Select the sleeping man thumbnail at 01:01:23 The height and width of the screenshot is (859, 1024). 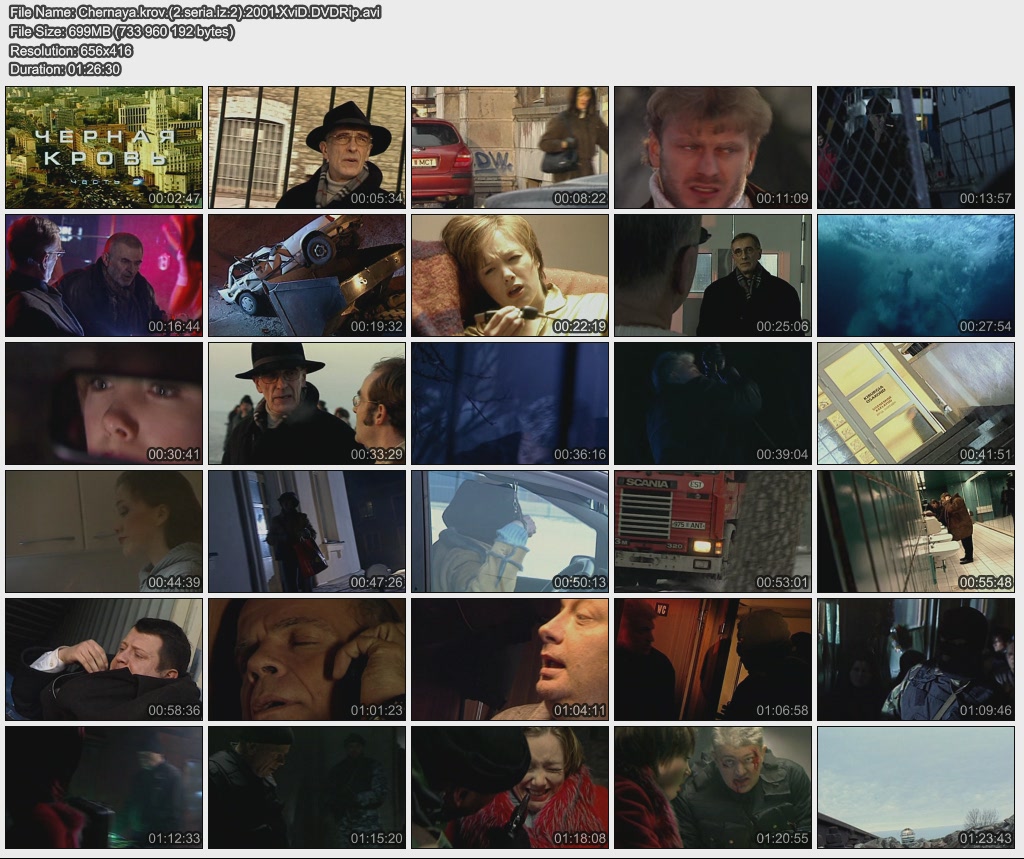[307, 660]
